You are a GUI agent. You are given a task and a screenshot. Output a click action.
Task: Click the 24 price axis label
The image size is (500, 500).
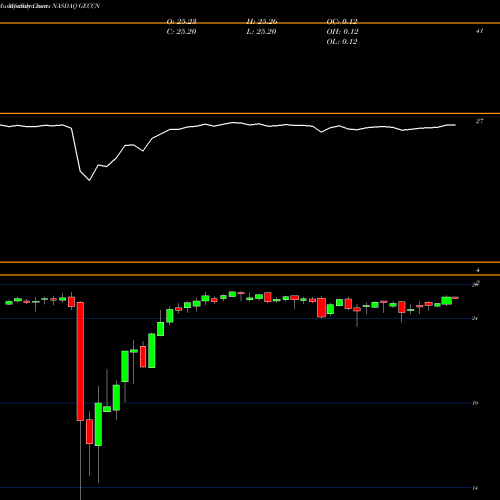click(475, 319)
